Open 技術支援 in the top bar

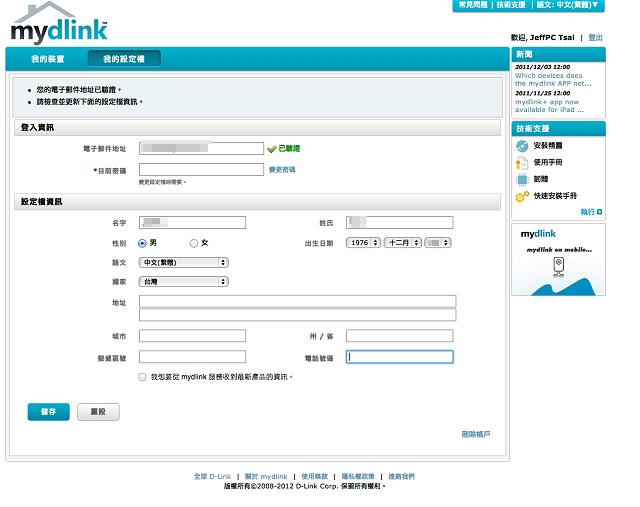click(x=511, y=5)
